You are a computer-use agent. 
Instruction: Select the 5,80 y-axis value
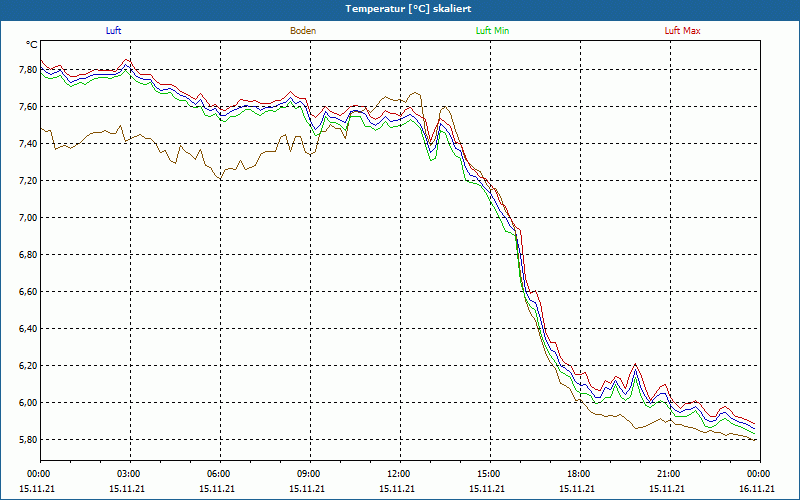[28, 440]
